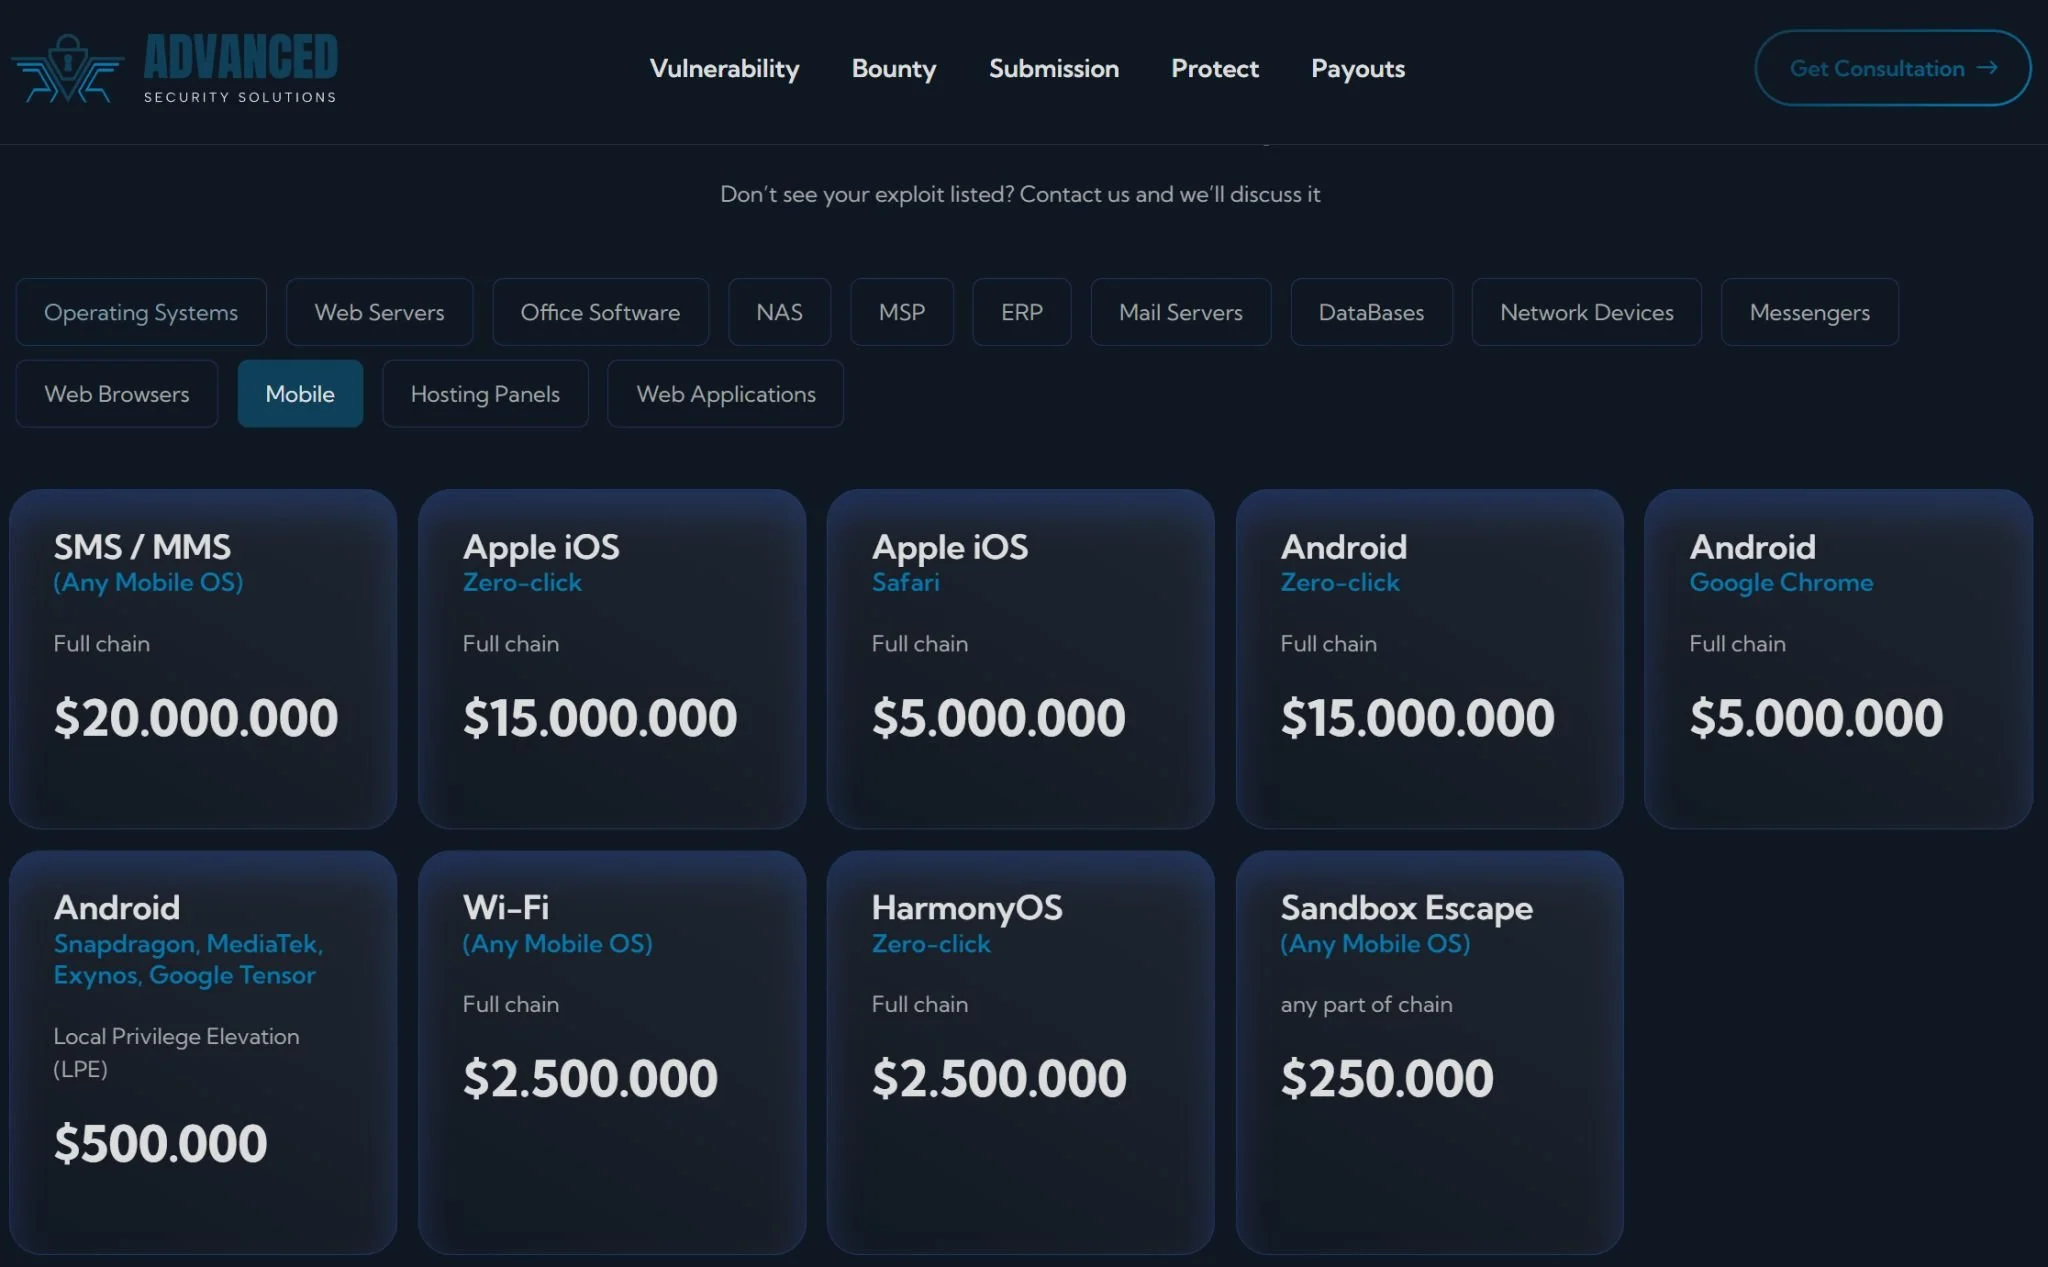
Task: Open the Payouts navigation link
Action: click(x=1357, y=68)
